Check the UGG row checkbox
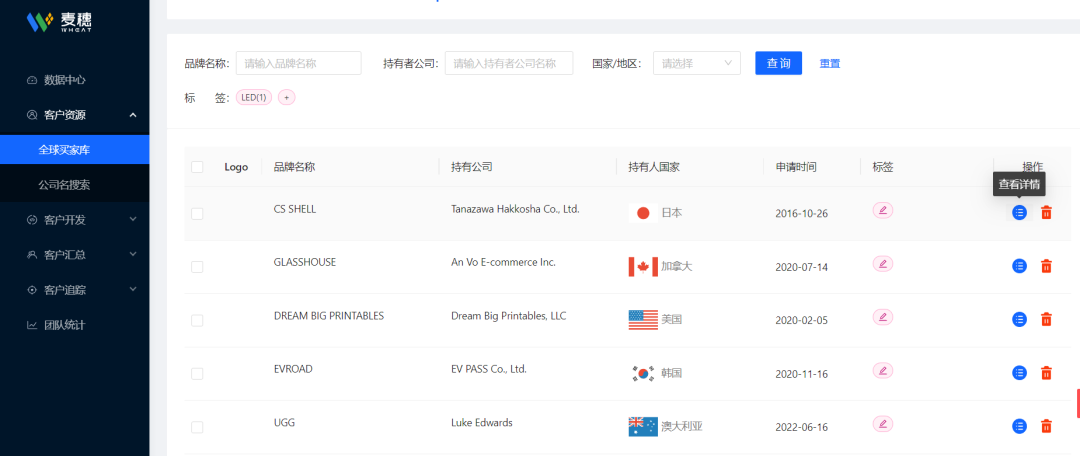This screenshot has width=1080, height=456. point(197,427)
